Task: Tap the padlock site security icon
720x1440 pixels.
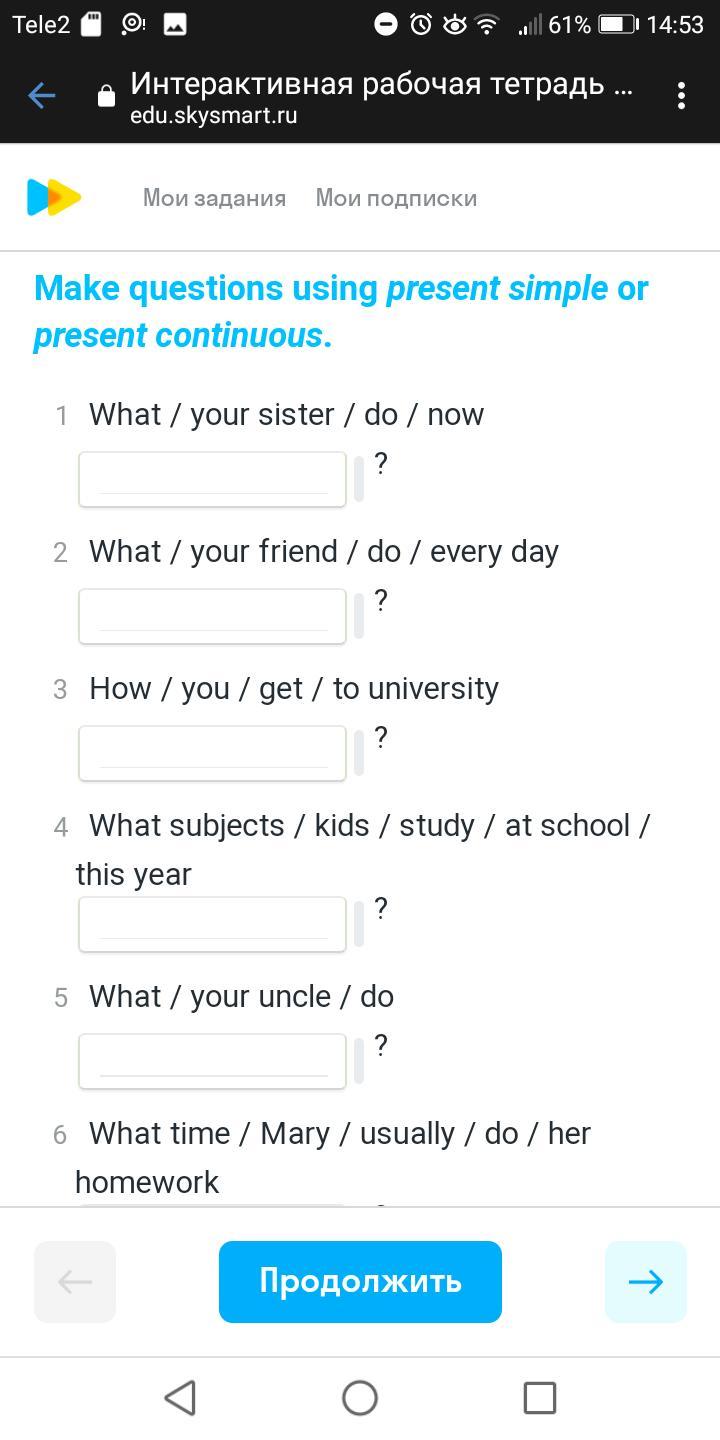Action: (x=106, y=97)
